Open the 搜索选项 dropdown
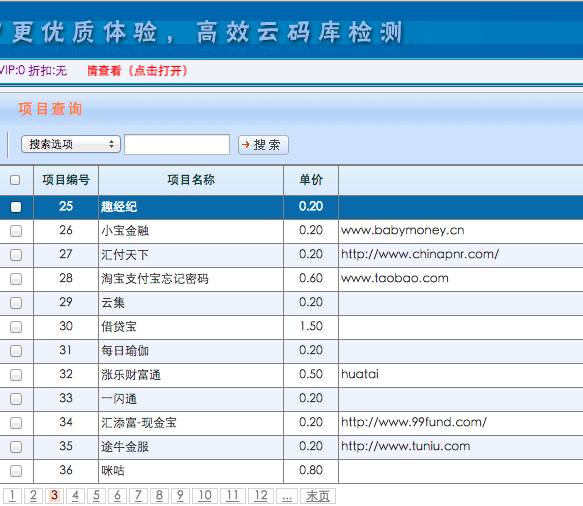This screenshot has width=583, height=506. coord(71,144)
